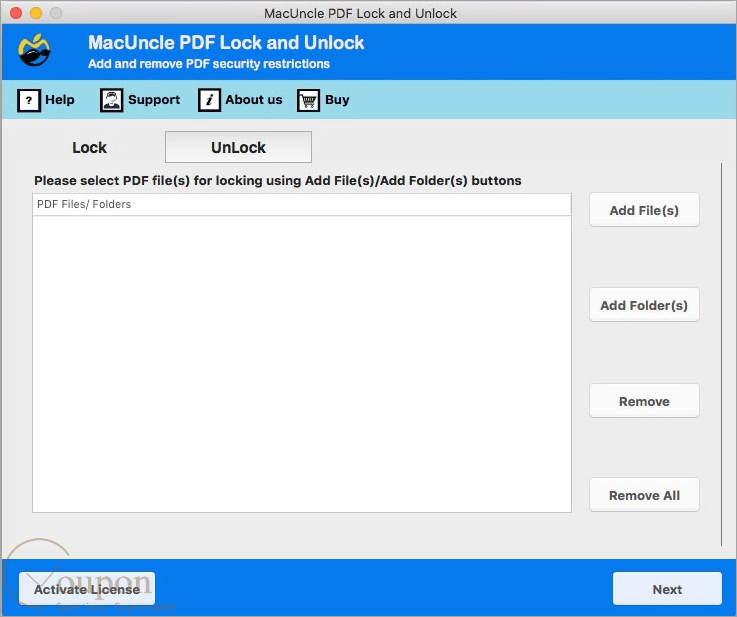The height and width of the screenshot is (617, 737).
Task: Click the PDF Files/ Folders column header
Action: coord(302,204)
